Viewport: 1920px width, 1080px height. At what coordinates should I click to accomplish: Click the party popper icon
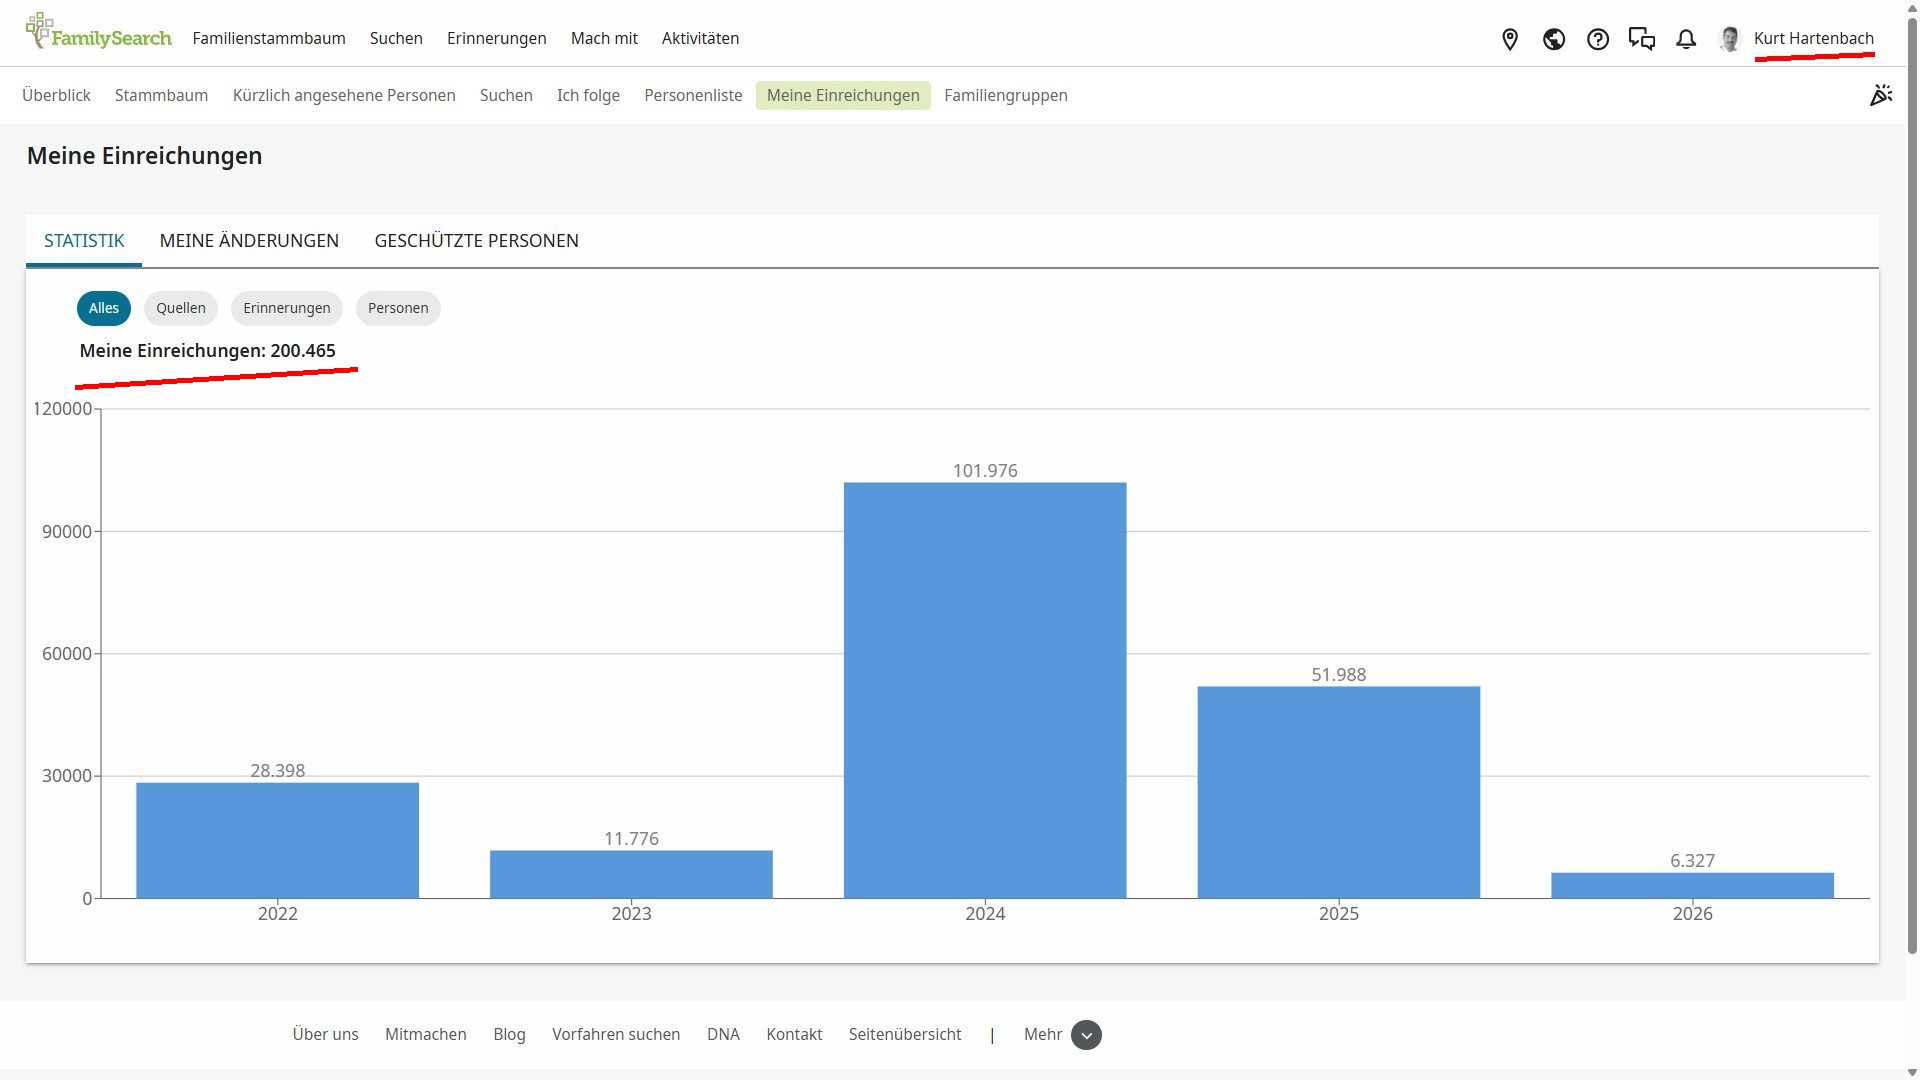click(x=1881, y=95)
